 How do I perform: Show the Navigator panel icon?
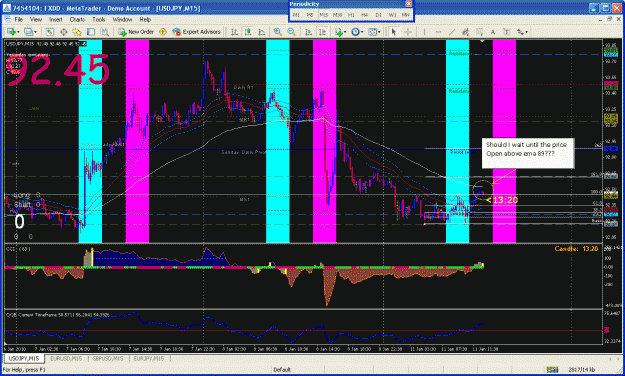[x=77, y=32]
